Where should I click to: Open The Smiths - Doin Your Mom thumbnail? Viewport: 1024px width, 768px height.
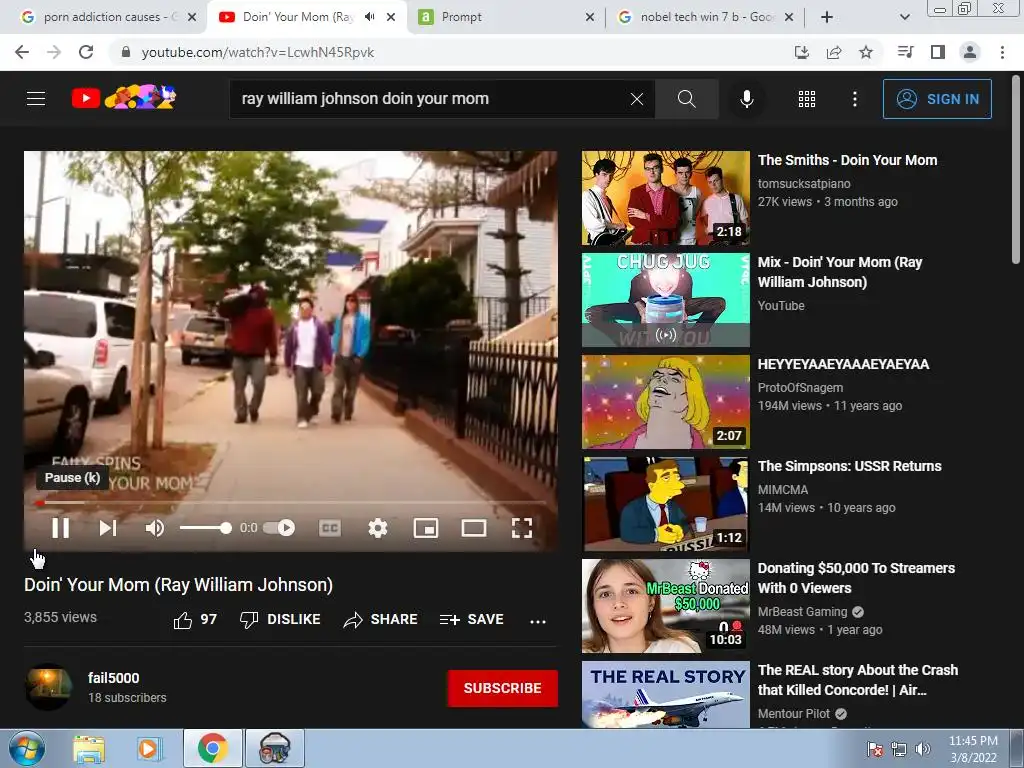(665, 198)
